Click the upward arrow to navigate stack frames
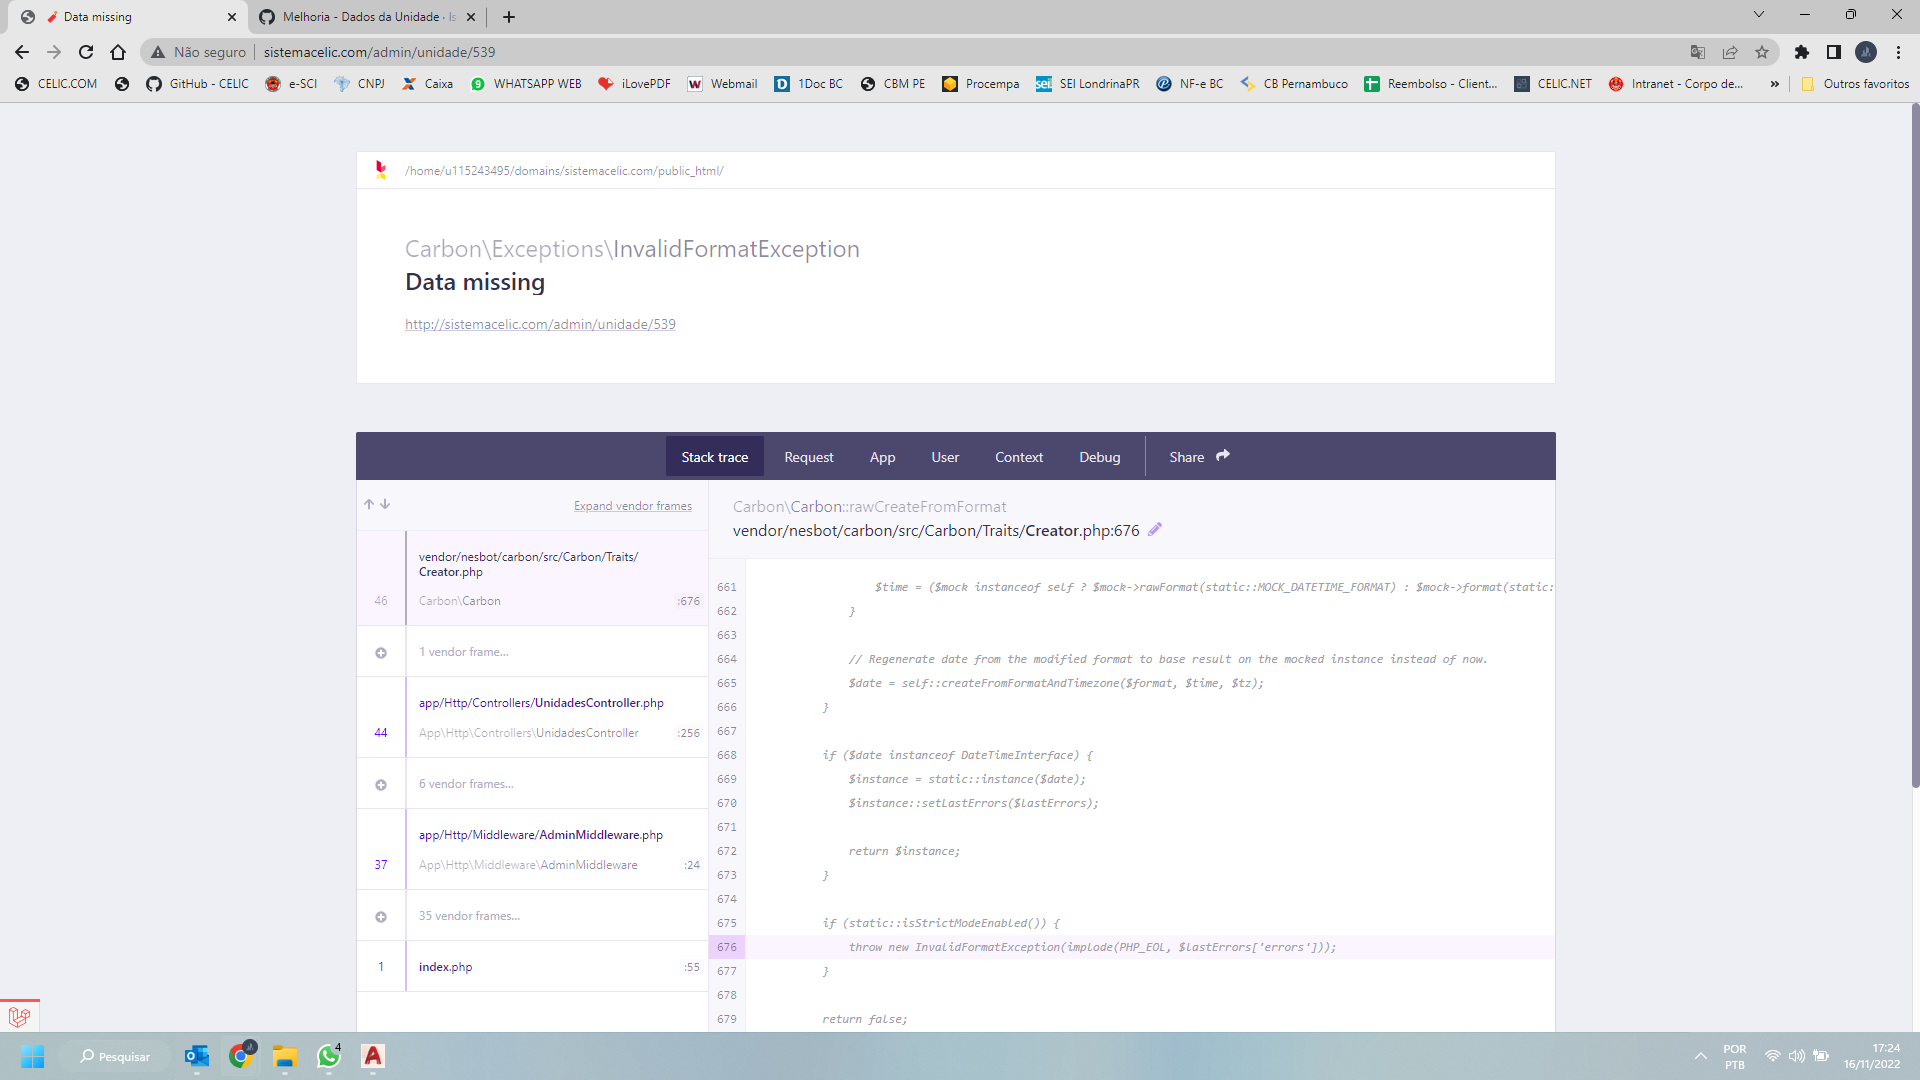Image resolution: width=1920 pixels, height=1080 pixels. tap(368, 504)
